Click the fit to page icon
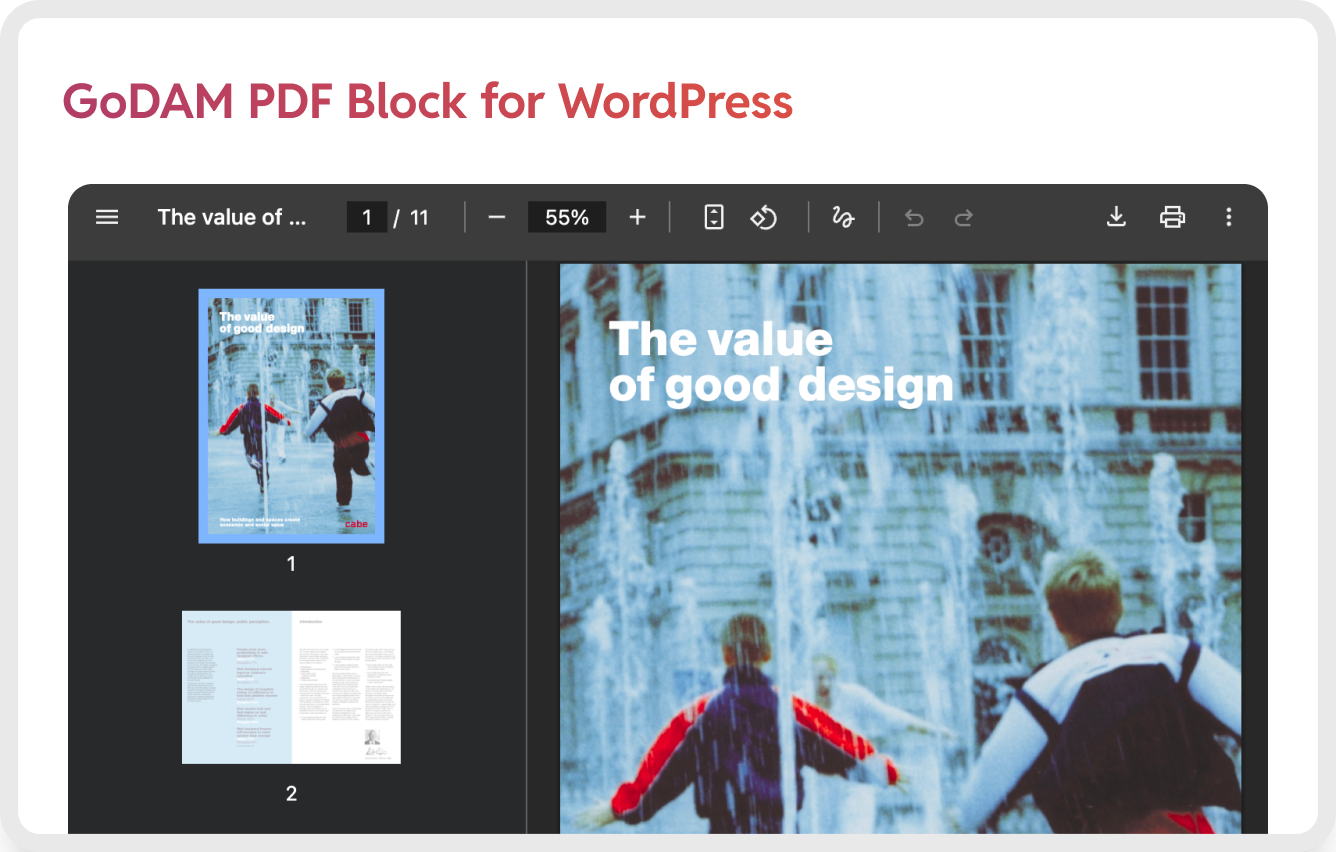 click(x=714, y=217)
